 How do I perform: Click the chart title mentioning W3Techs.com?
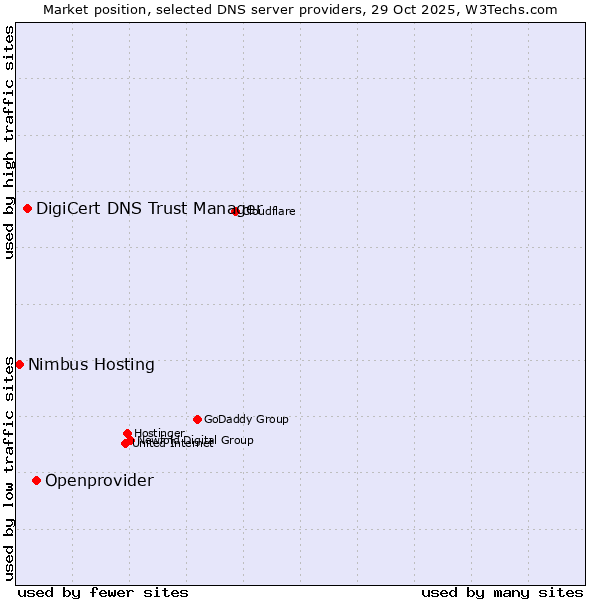300,9
